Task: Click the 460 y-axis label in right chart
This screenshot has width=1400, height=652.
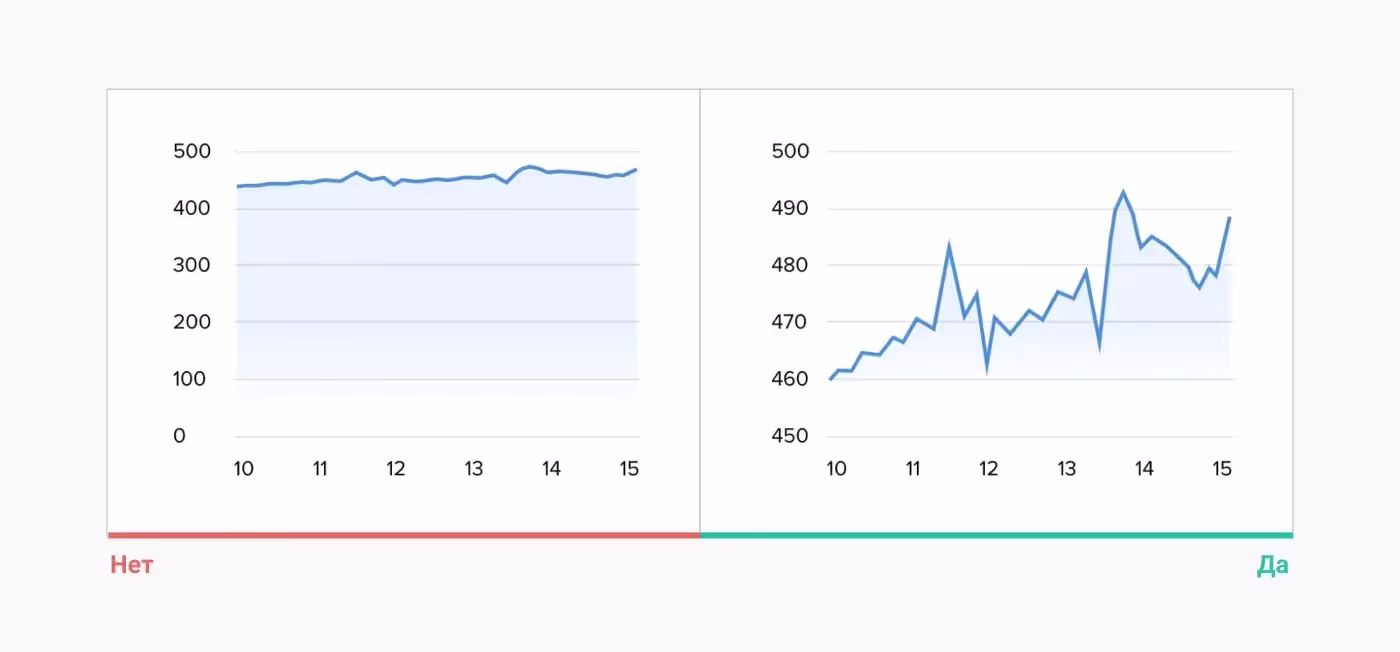Action: tap(789, 379)
